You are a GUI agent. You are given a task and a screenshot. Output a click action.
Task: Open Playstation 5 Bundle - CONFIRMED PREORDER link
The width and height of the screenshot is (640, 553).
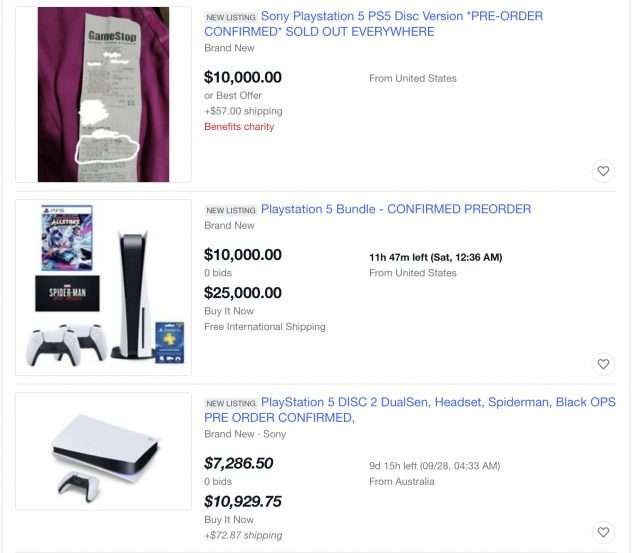point(396,209)
